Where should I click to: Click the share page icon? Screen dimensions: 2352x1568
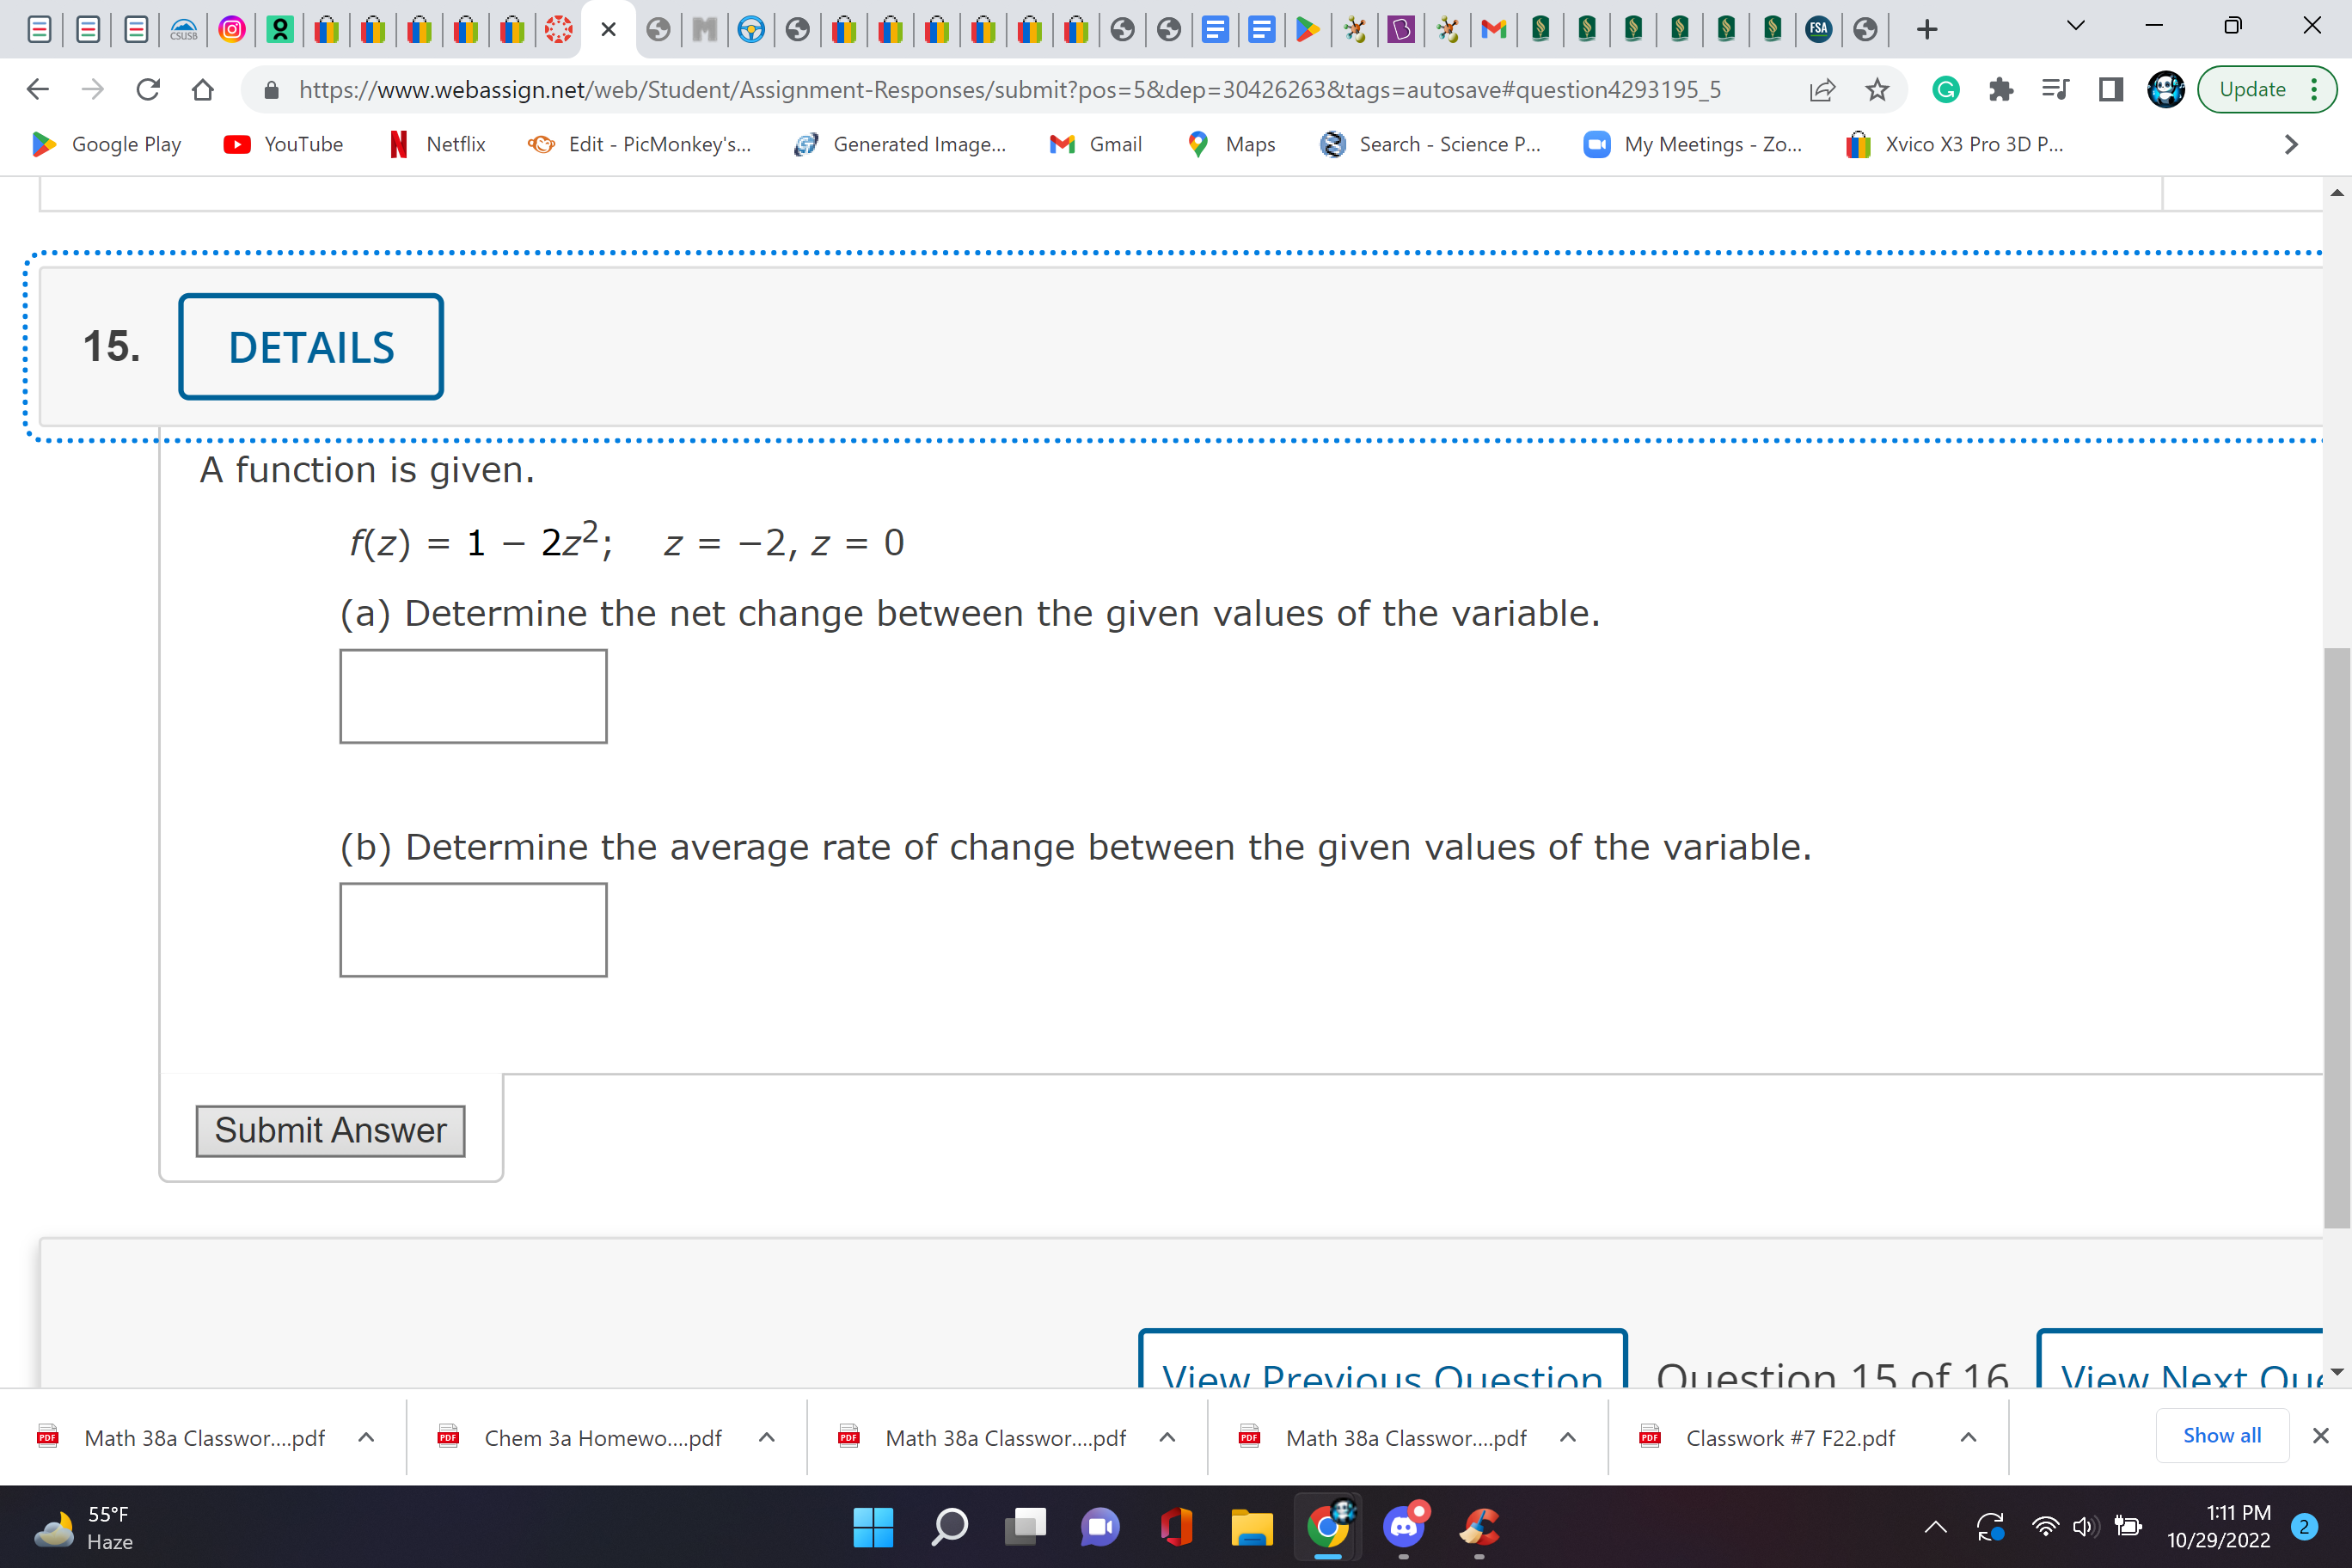pyautogui.click(x=1822, y=89)
